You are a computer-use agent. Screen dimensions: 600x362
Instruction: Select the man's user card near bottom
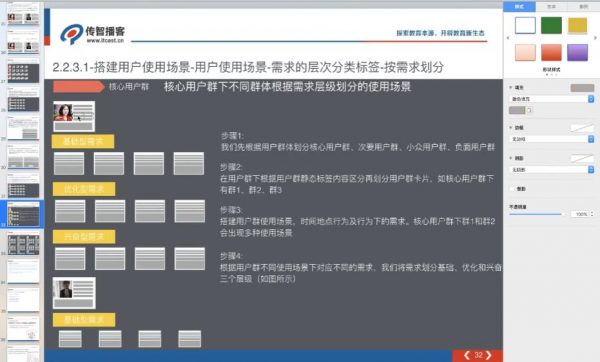point(74,293)
